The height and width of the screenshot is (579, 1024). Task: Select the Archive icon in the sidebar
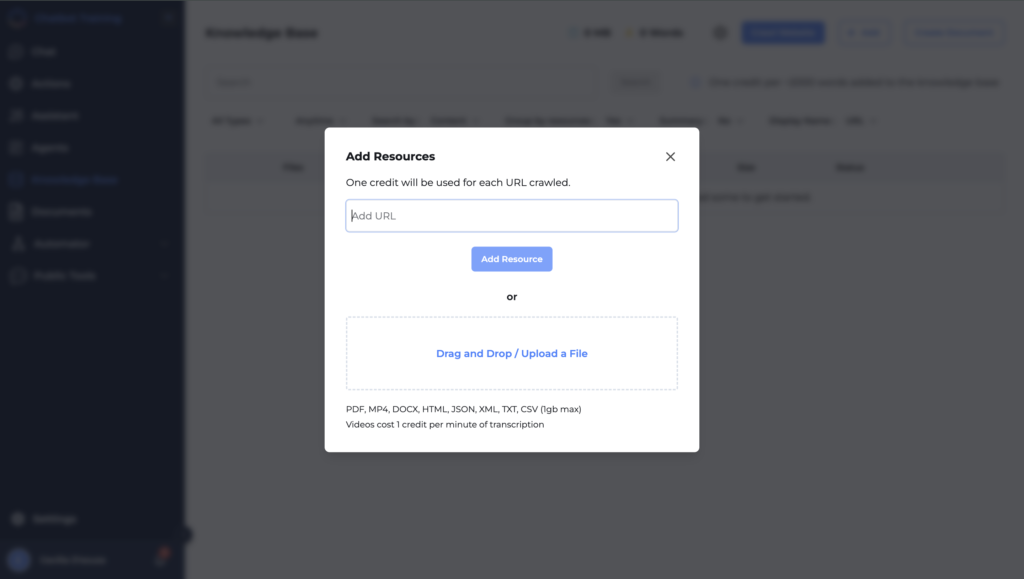(x=18, y=83)
